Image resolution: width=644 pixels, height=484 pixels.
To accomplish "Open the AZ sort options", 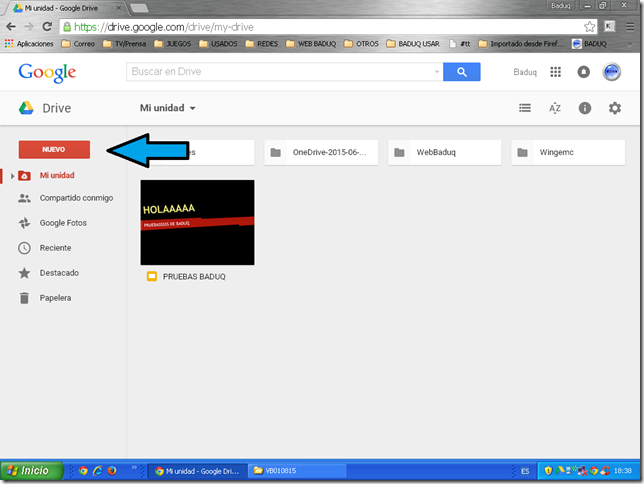I will [555, 108].
